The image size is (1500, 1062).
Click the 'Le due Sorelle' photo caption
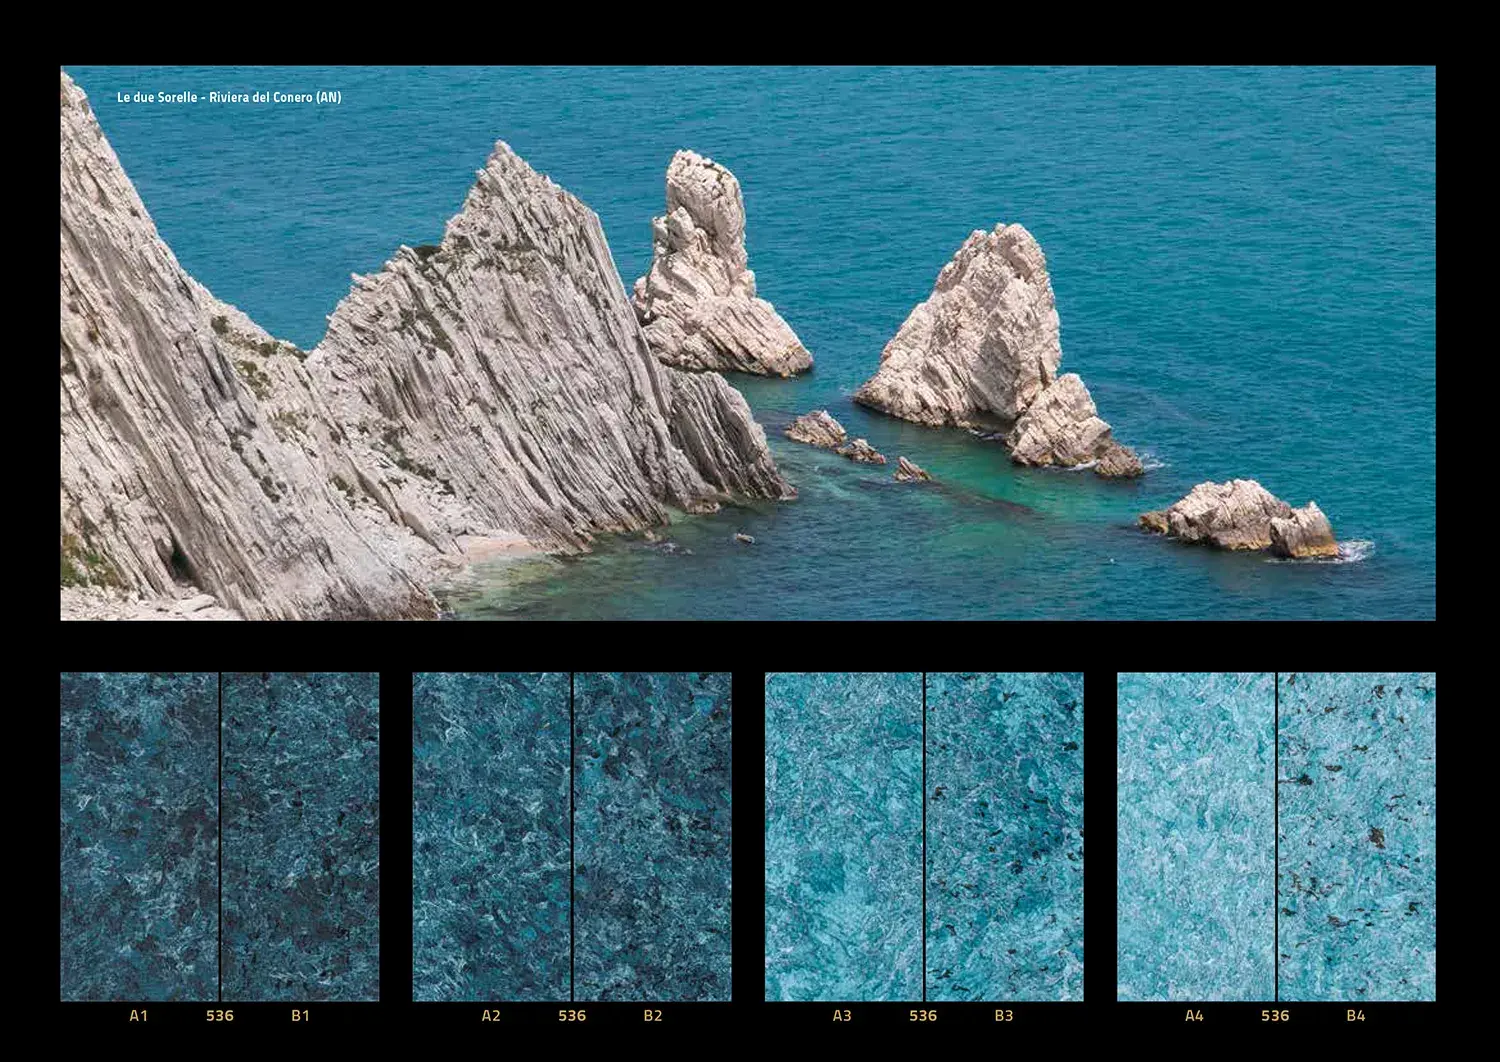(x=229, y=97)
